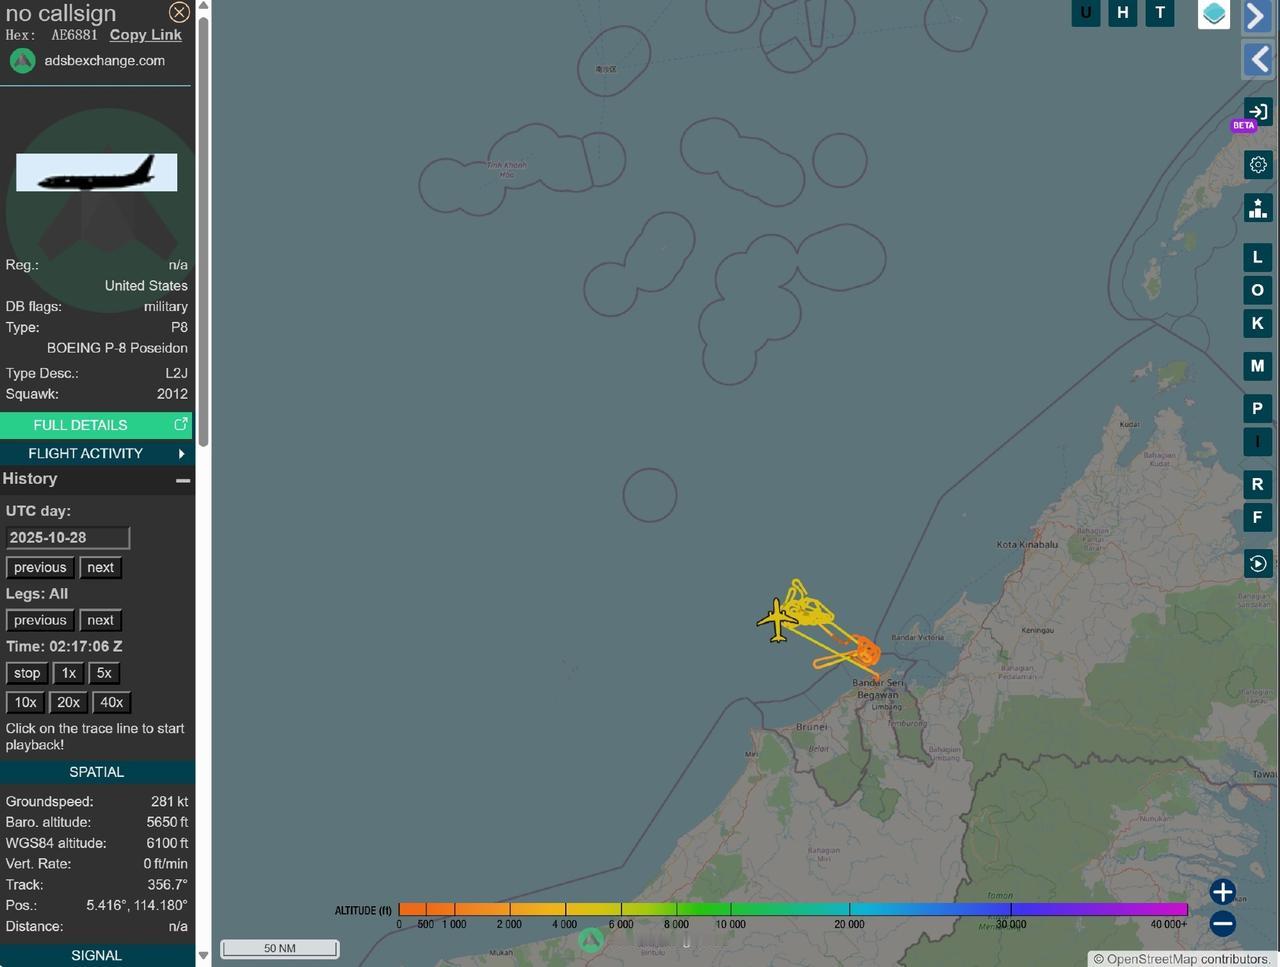Open the statistics leaderboard icon

point(1258,208)
